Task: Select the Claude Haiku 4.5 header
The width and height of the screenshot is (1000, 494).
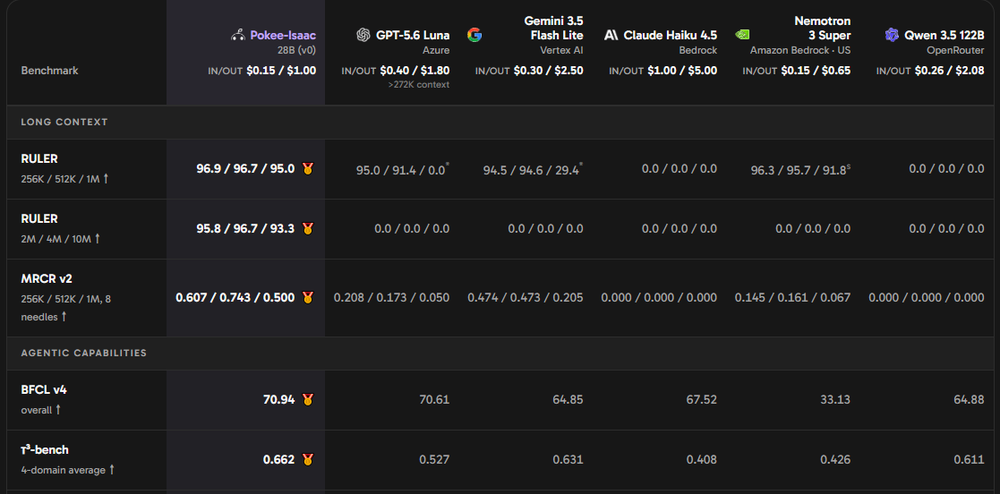Action: (x=670, y=35)
